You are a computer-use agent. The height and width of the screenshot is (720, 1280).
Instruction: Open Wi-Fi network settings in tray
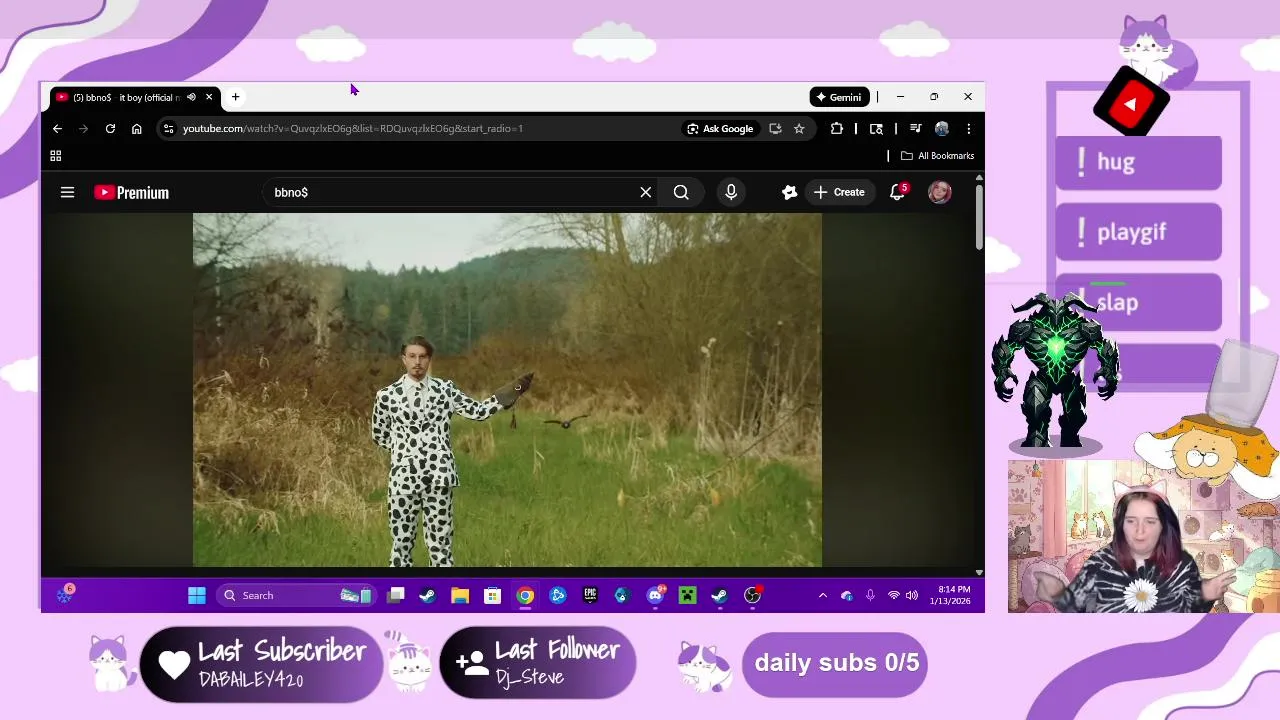coord(893,595)
